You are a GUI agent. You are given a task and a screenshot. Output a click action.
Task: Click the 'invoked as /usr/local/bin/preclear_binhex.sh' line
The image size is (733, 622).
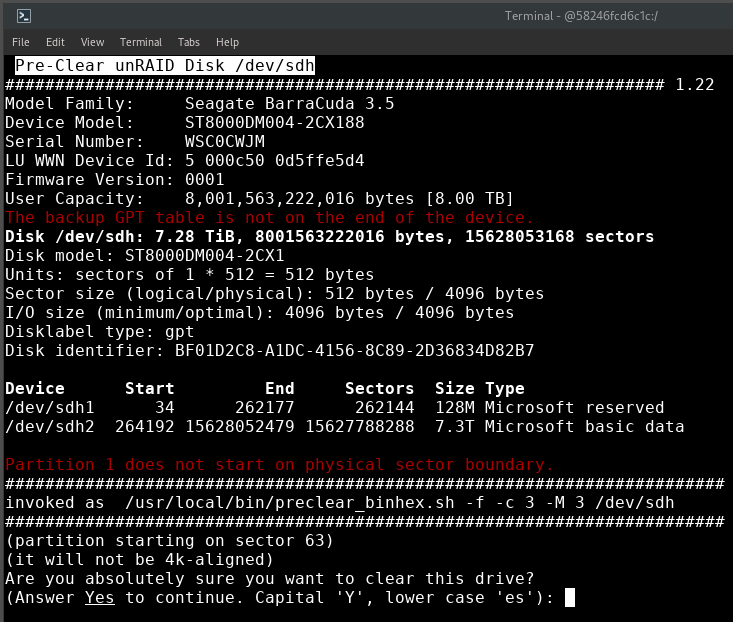coord(340,503)
